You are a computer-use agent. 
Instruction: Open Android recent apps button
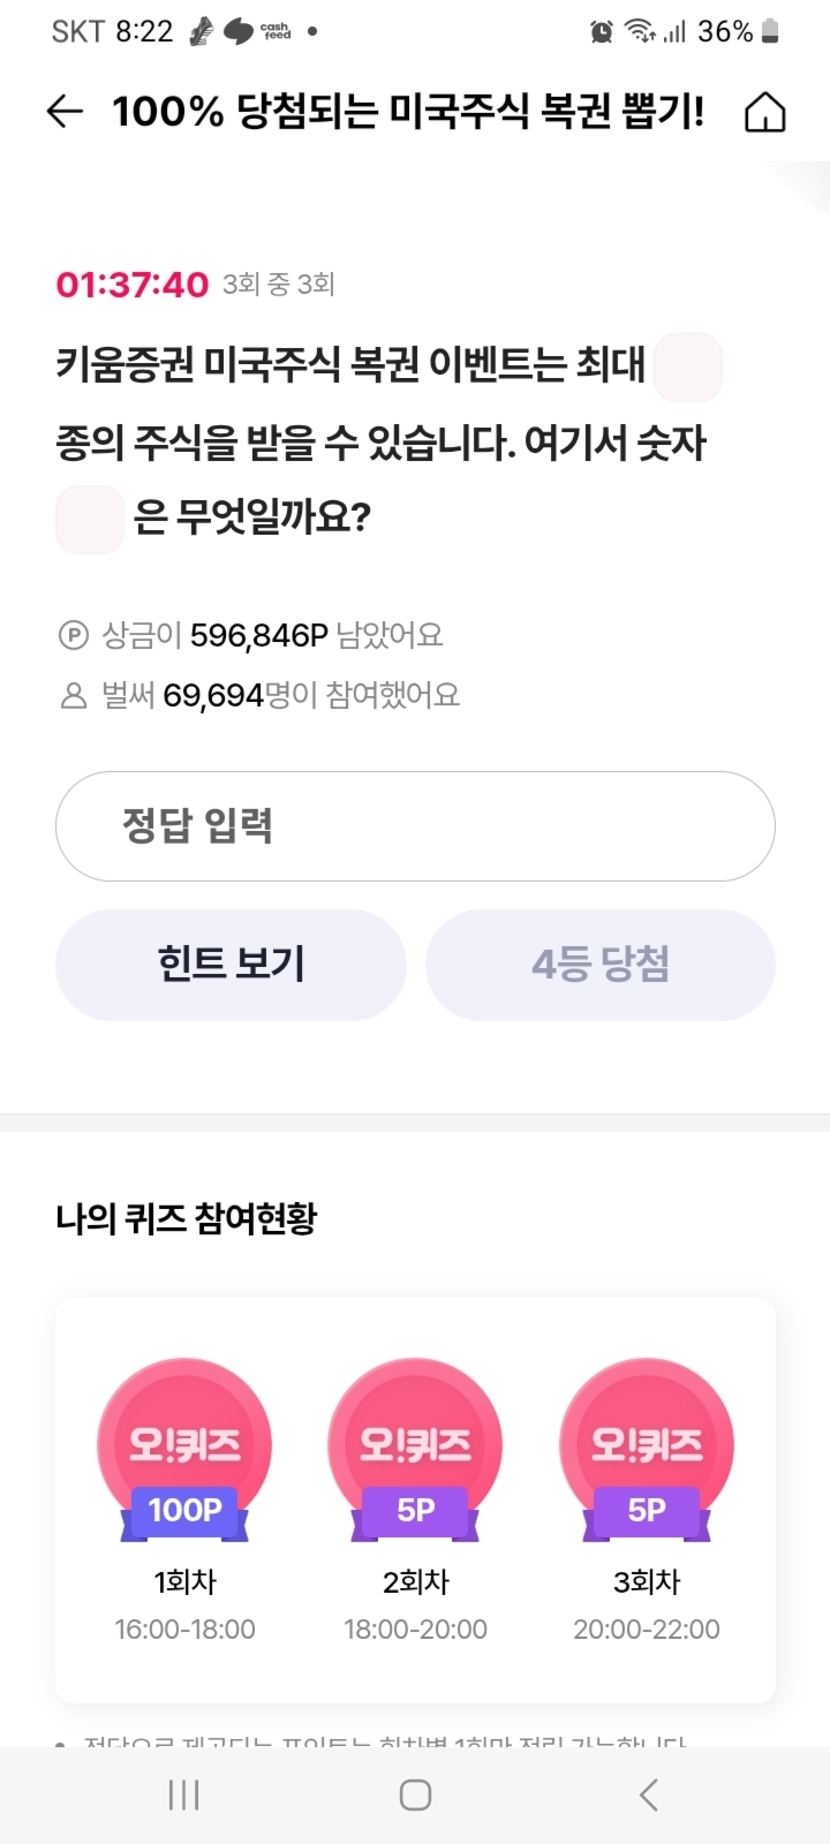(184, 1795)
